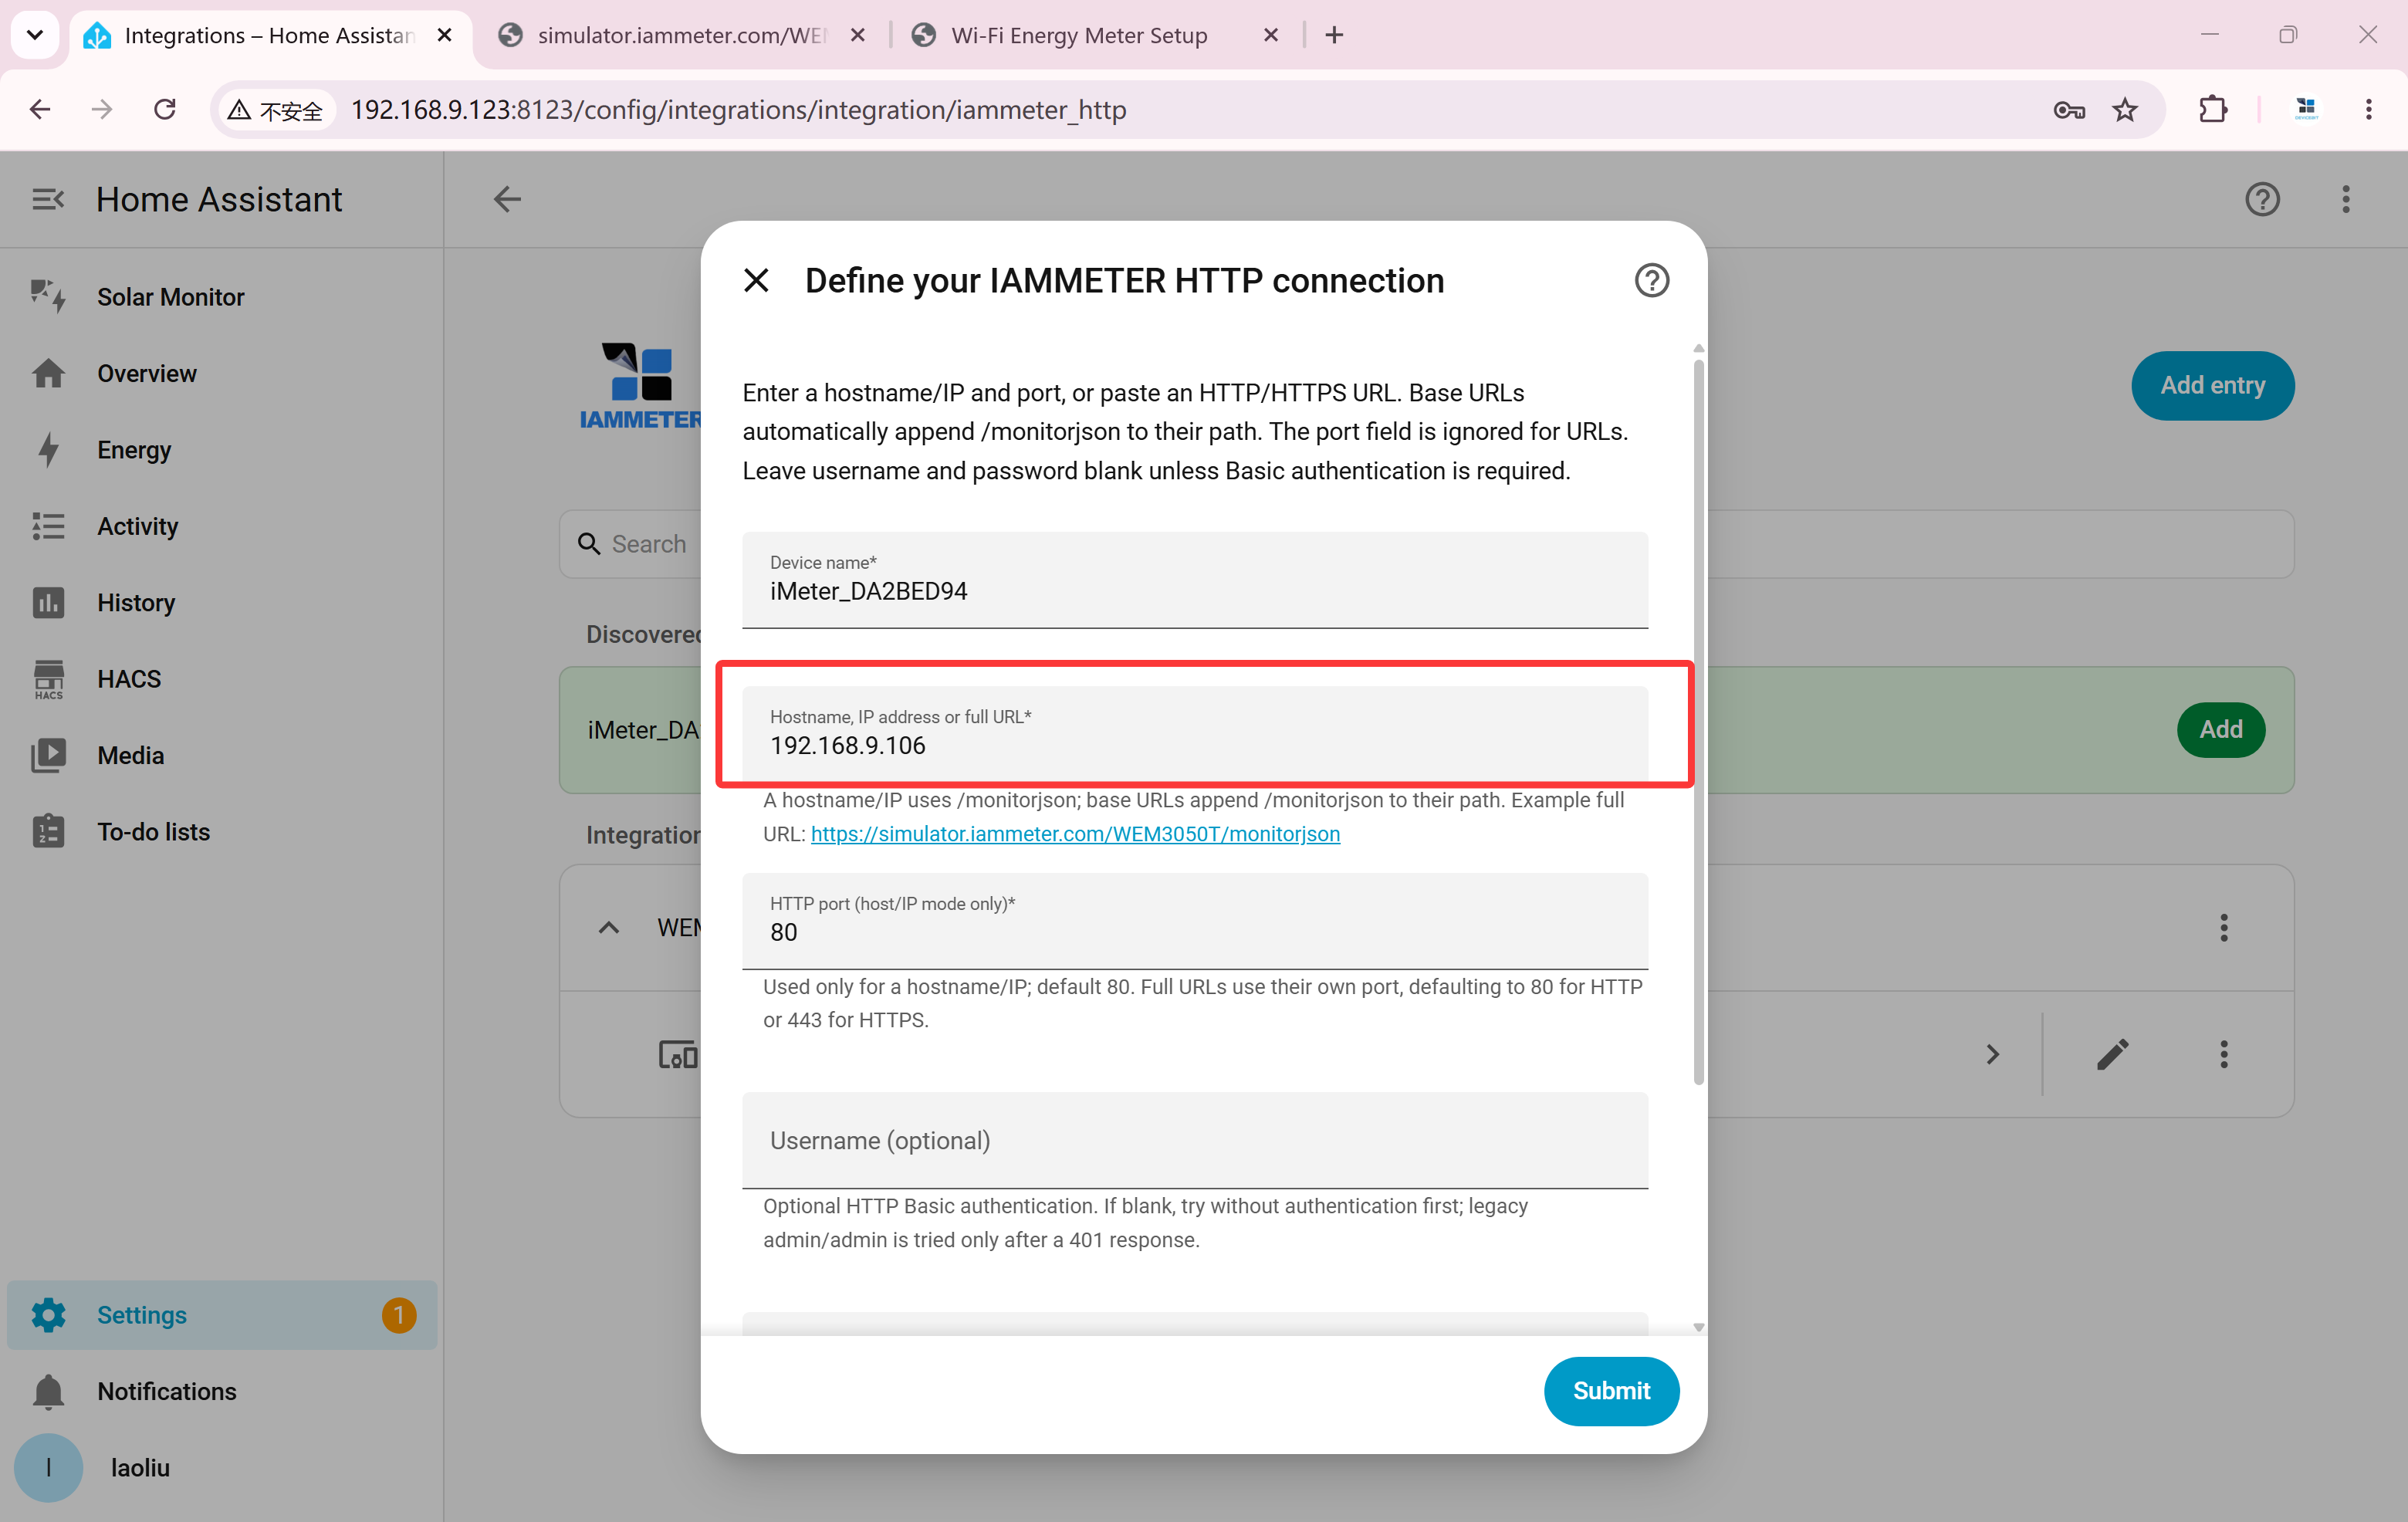
Task: Add the discovered iMeter device
Action: [x=2220, y=730]
